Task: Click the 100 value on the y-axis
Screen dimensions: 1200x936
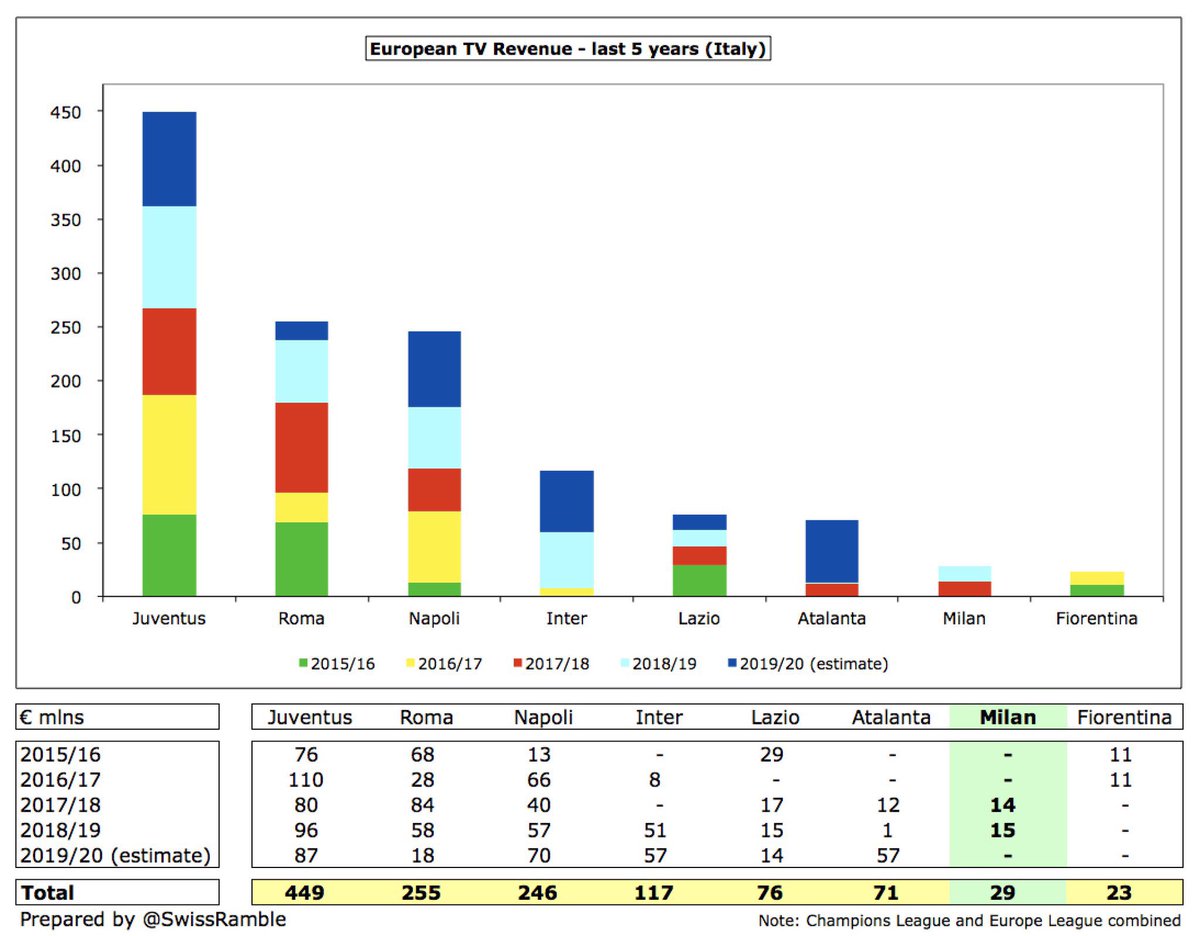Action: click(65, 489)
